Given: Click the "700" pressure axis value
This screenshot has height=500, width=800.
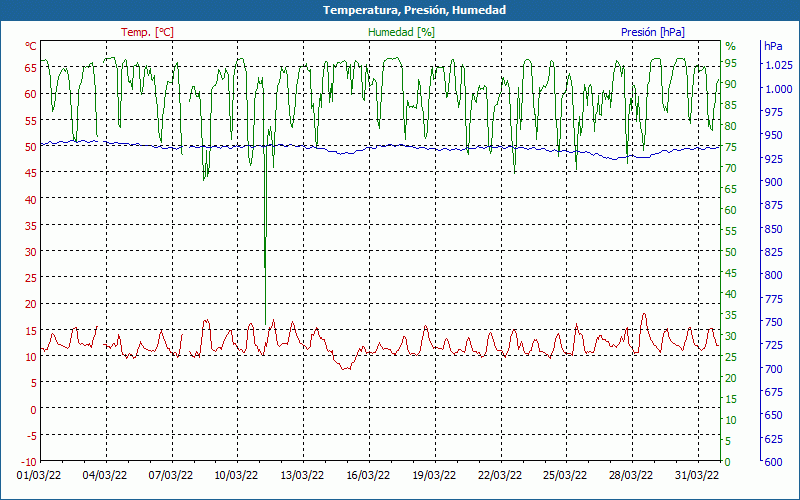Looking at the screenshot, I should (773, 368).
